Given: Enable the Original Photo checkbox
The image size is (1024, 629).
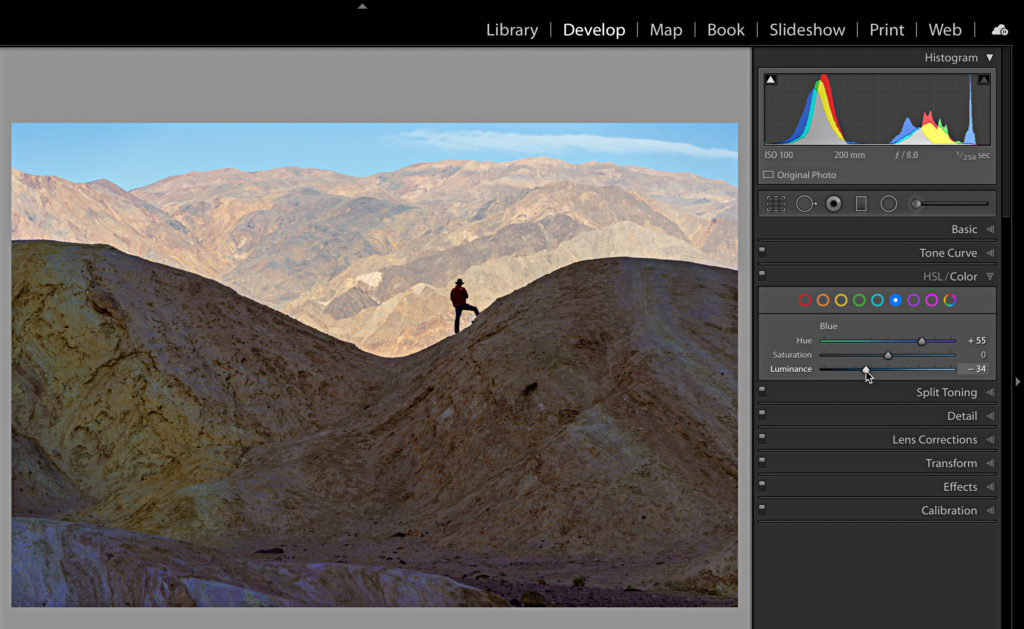Looking at the screenshot, I should [x=769, y=175].
